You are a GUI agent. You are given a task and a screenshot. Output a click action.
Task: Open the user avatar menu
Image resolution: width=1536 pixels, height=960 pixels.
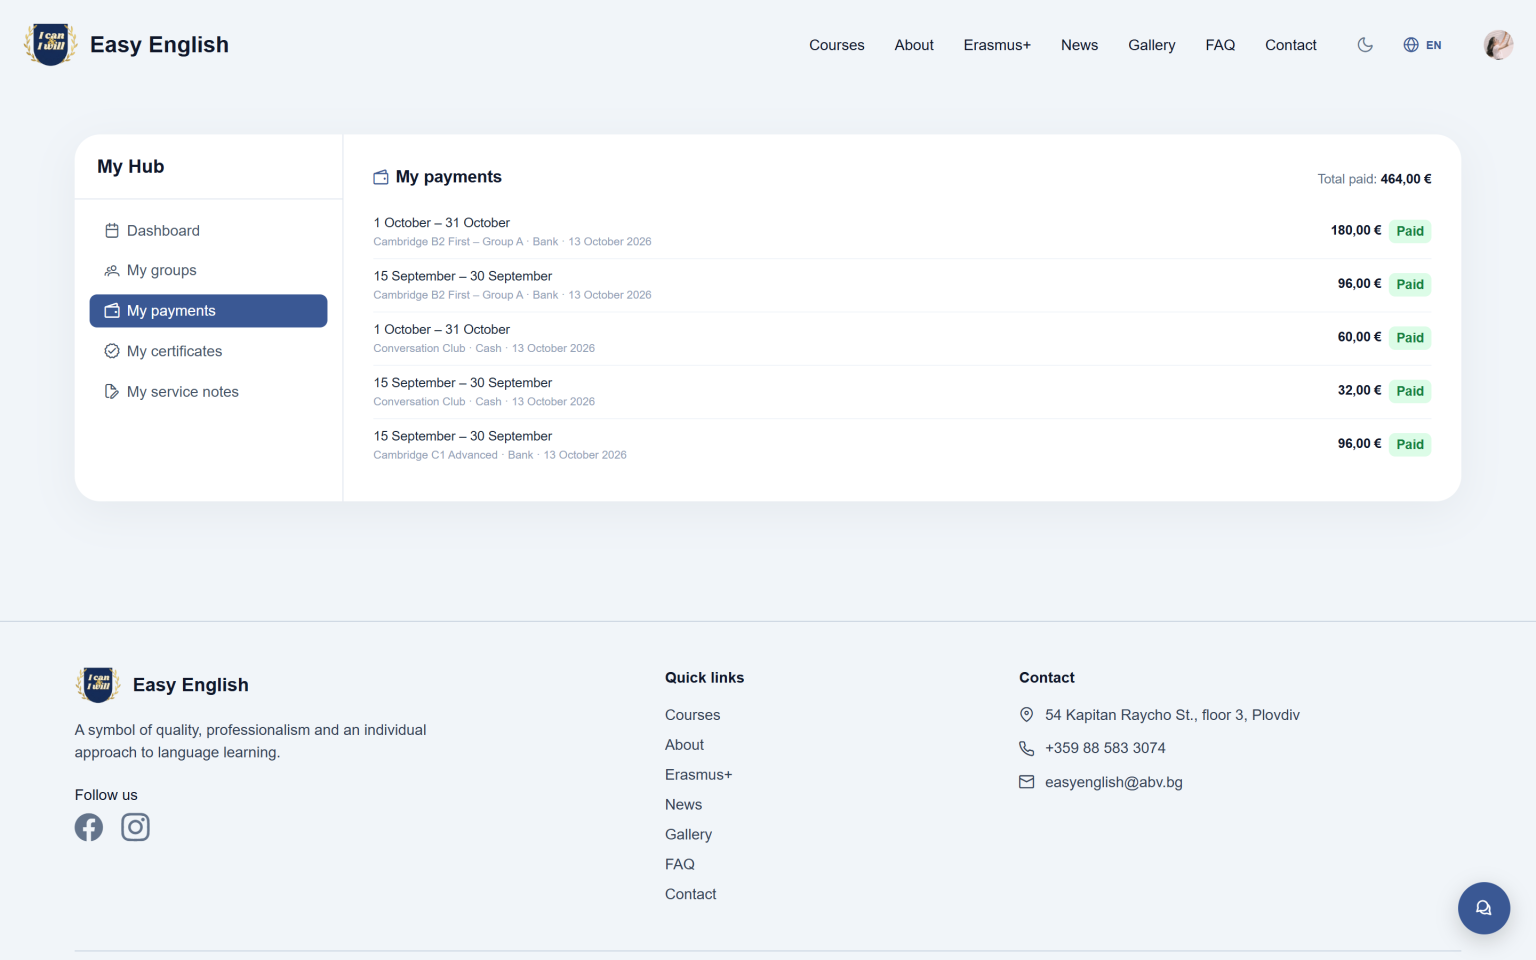[x=1498, y=45]
